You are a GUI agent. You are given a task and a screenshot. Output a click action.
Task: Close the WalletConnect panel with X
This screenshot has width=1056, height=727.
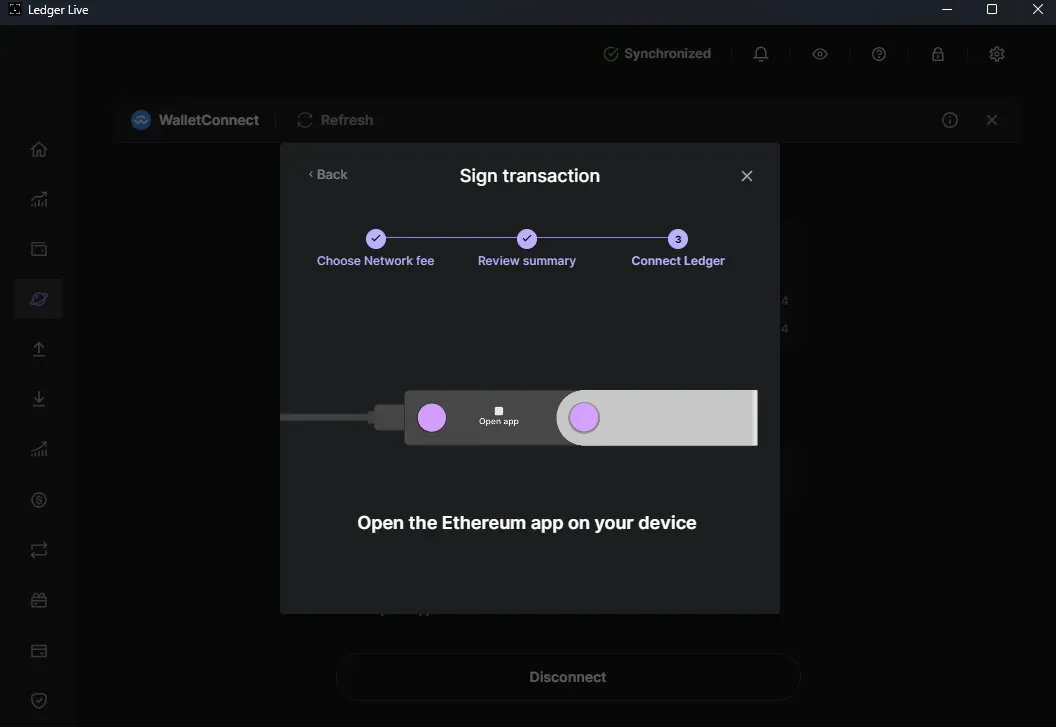992,120
